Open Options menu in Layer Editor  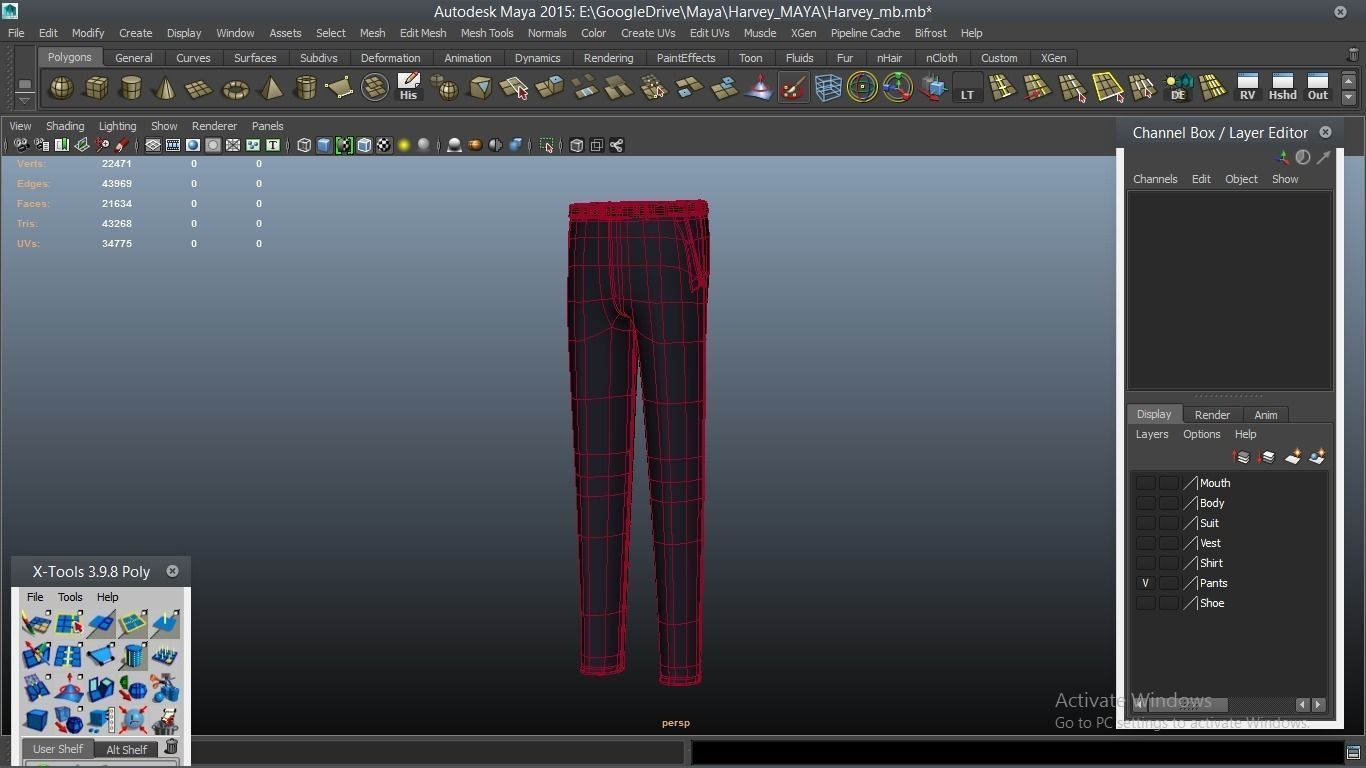1201,434
